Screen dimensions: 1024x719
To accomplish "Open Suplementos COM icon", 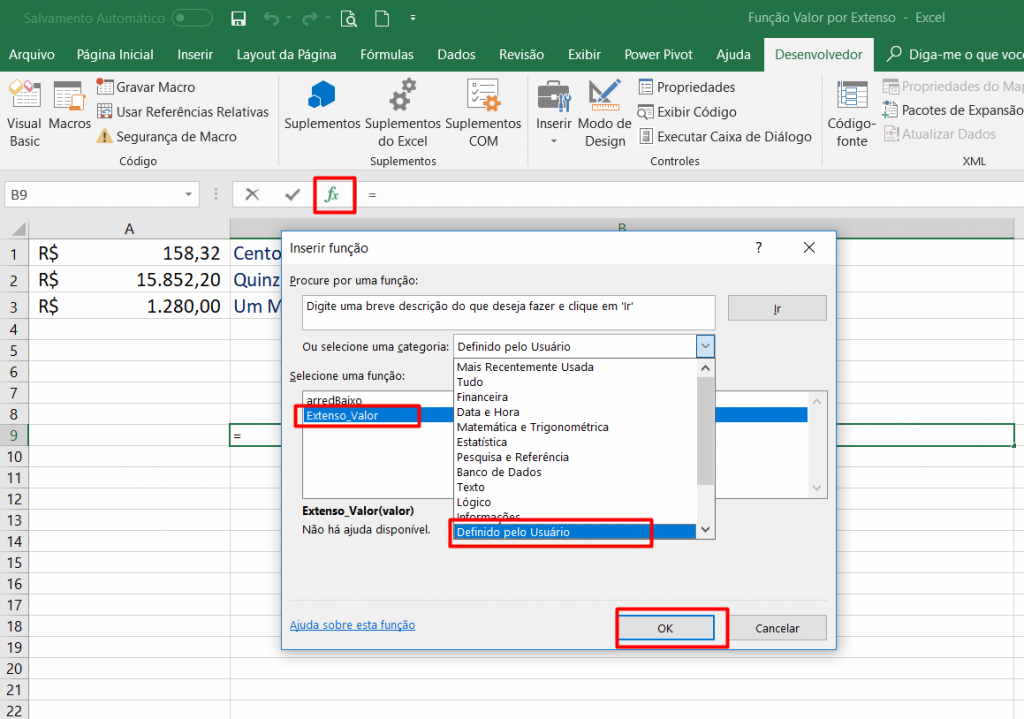I will 483,114.
